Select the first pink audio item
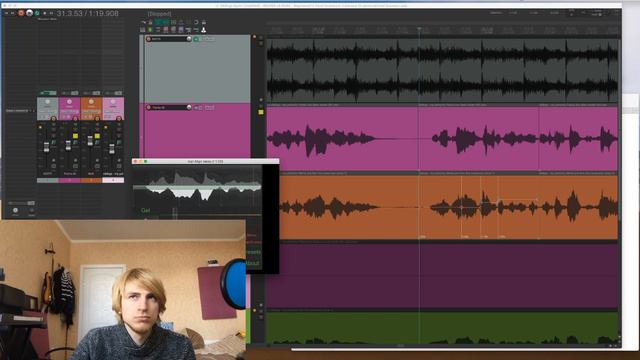Viewport: 640px width, 360px height. [342, 138]
